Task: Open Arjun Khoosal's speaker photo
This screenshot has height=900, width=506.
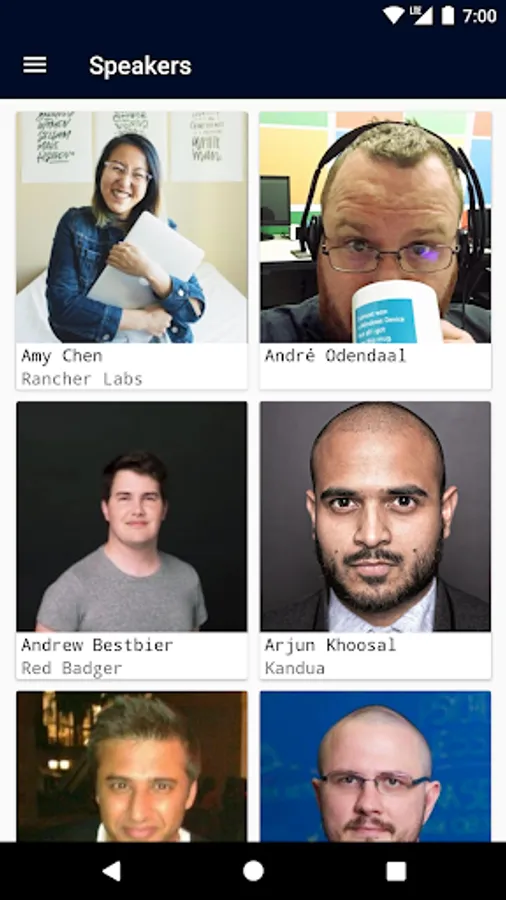Action: click(x=376, y=517)
